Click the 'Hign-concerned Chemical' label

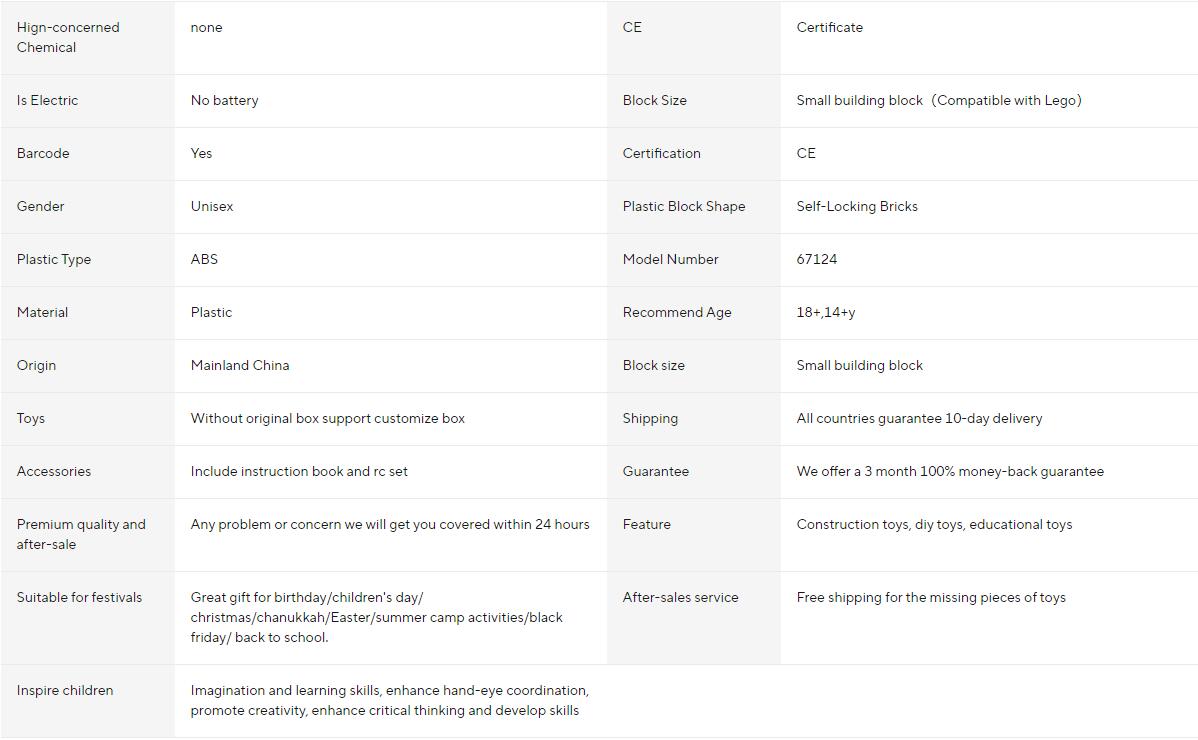pyautogui.click(x=67, y=37)
